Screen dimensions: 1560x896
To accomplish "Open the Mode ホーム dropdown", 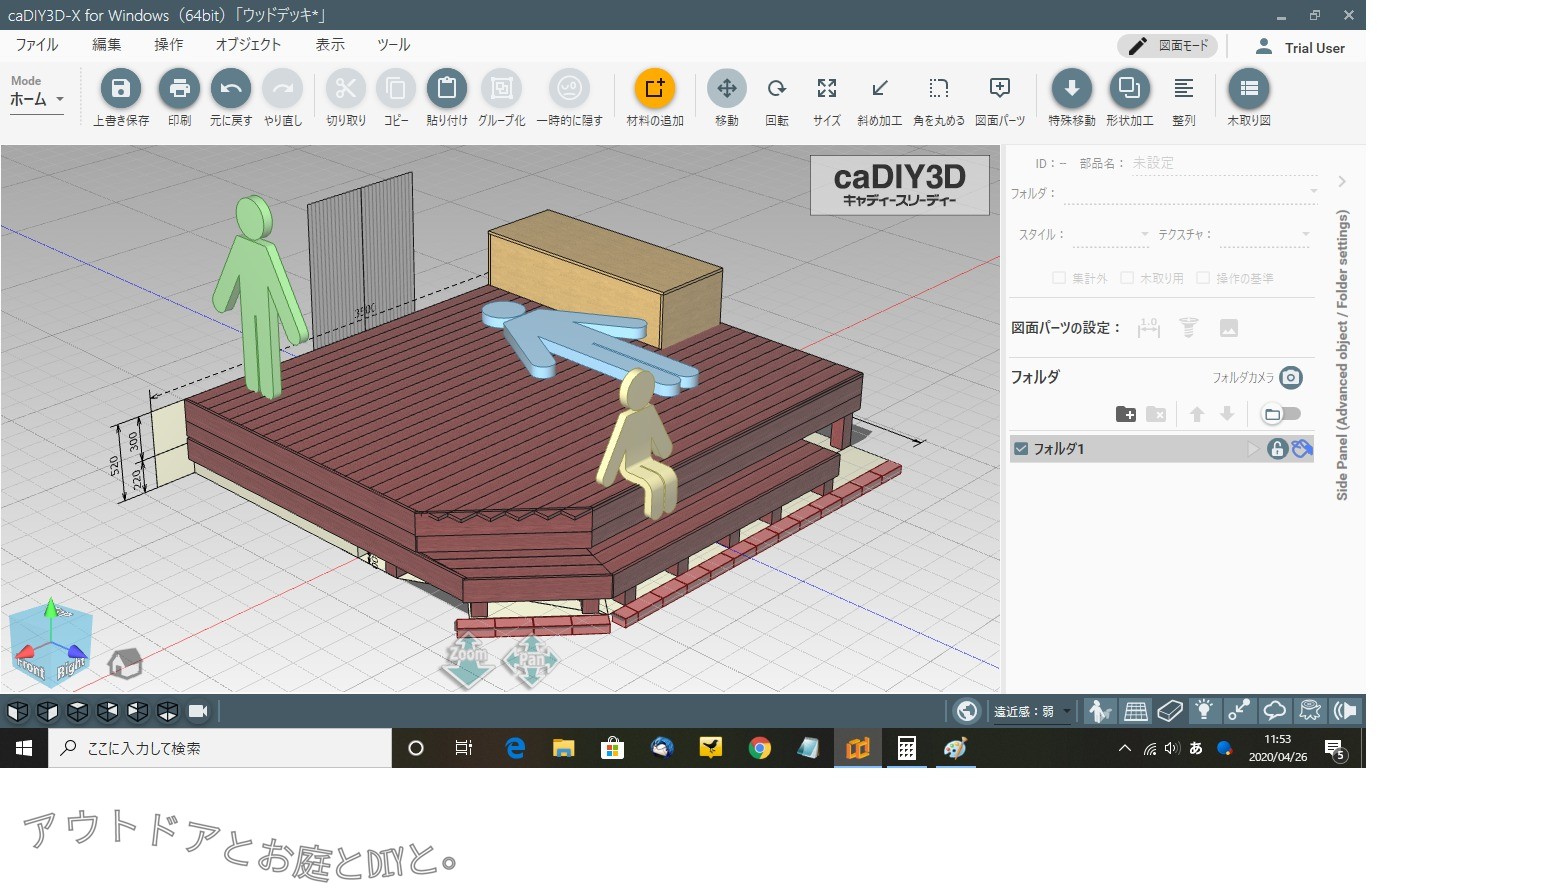I will tap(37, 99).
